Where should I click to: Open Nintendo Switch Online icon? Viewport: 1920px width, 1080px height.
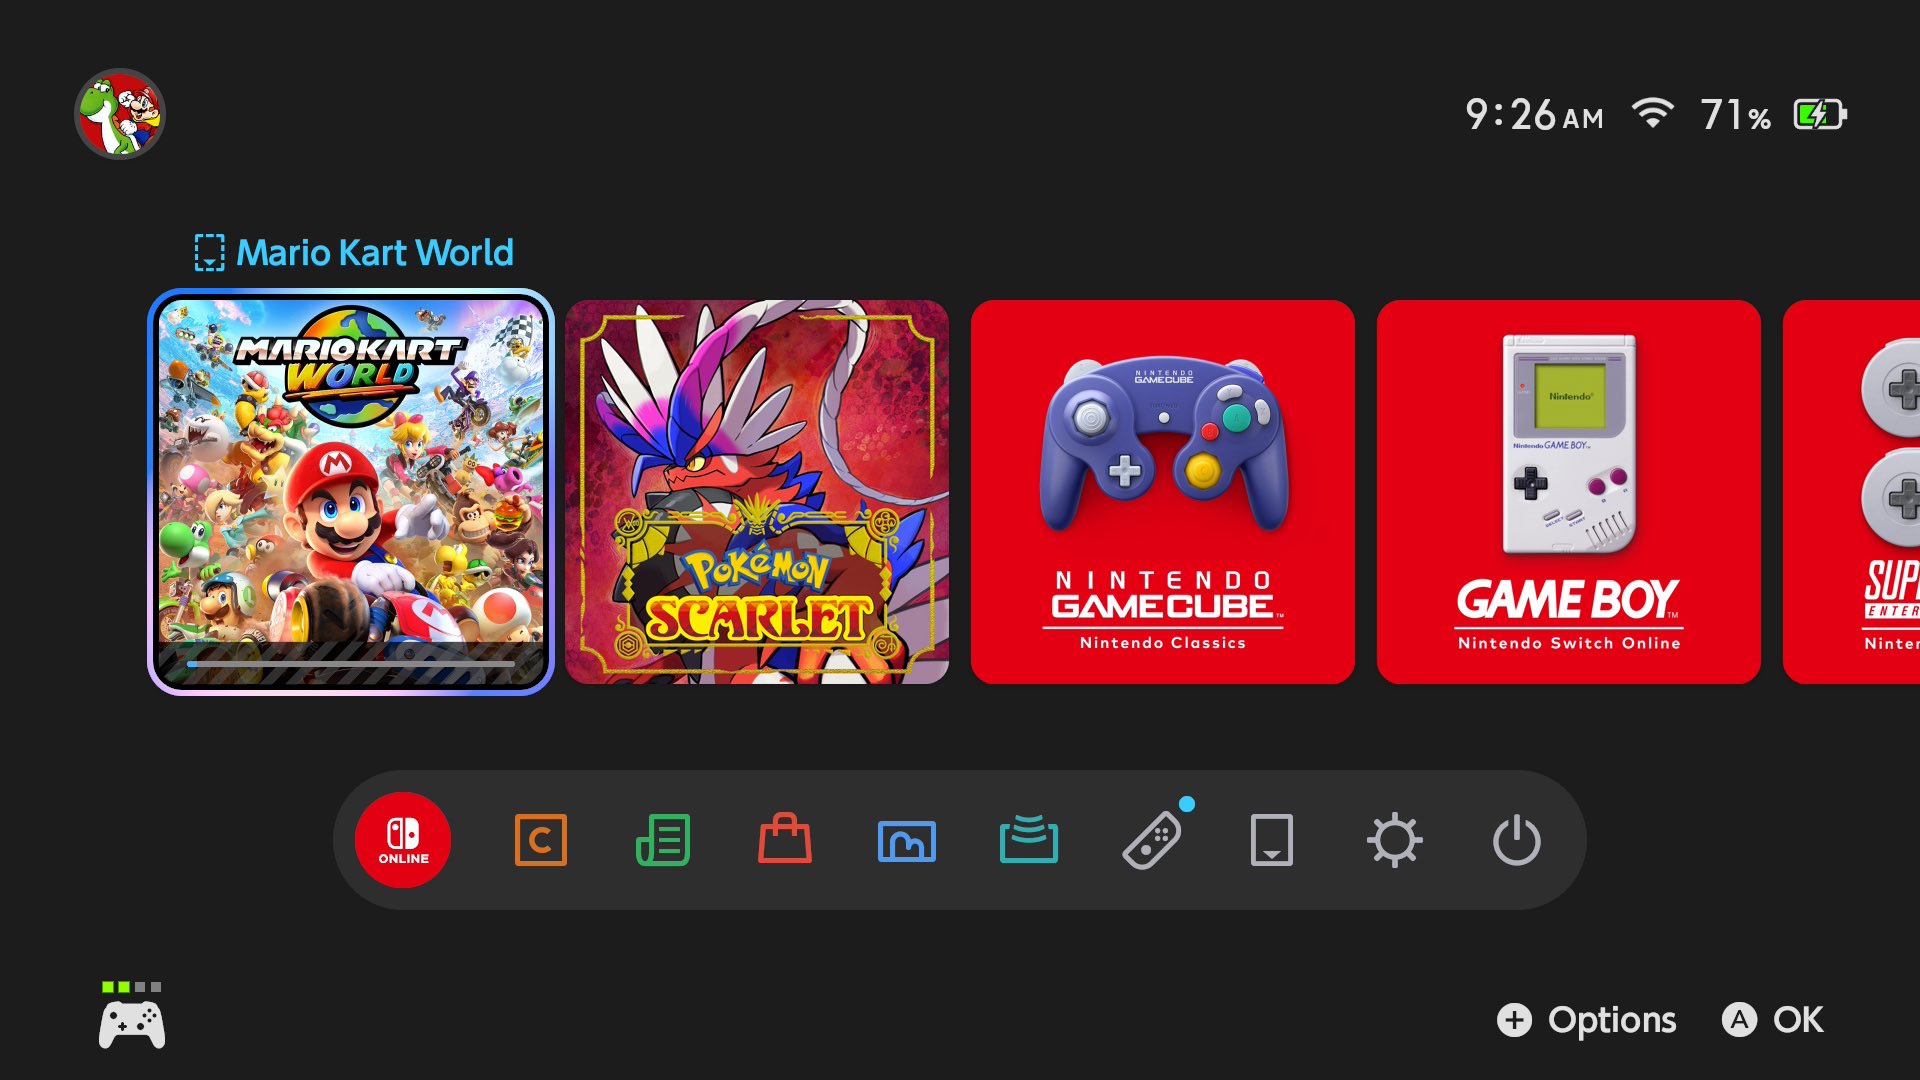pyautogui.click(x=403, y=840)
